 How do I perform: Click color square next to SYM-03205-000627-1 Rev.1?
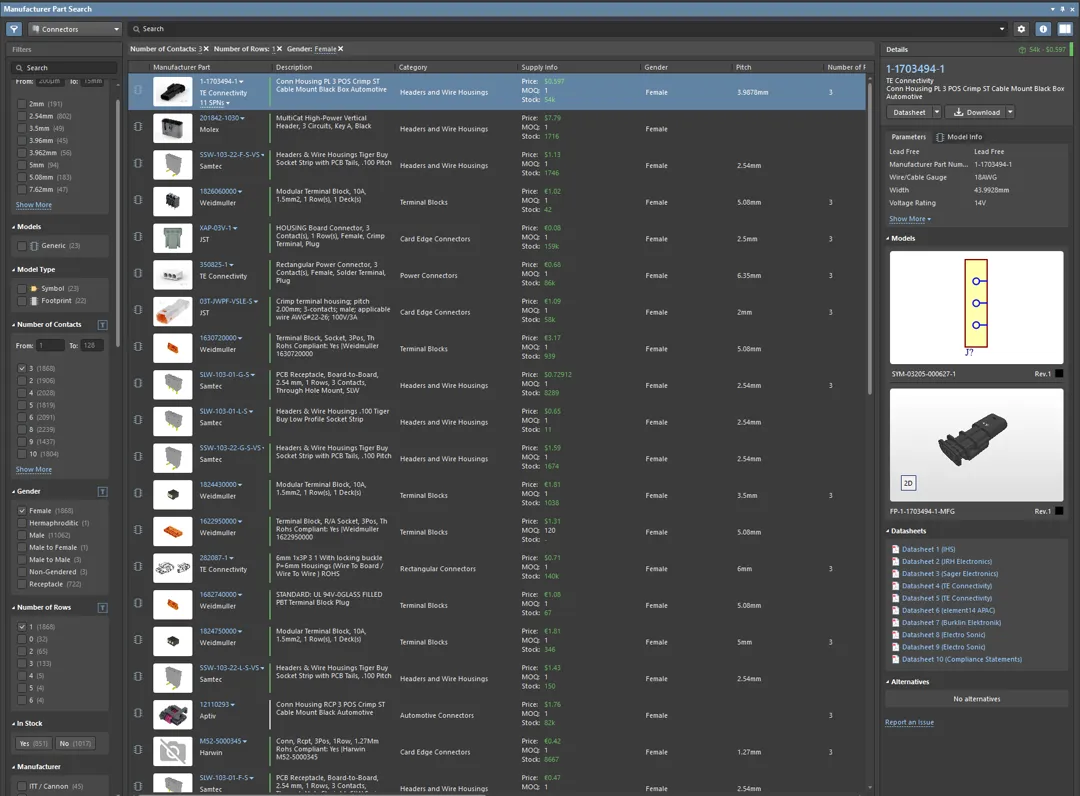(1059, 374)
